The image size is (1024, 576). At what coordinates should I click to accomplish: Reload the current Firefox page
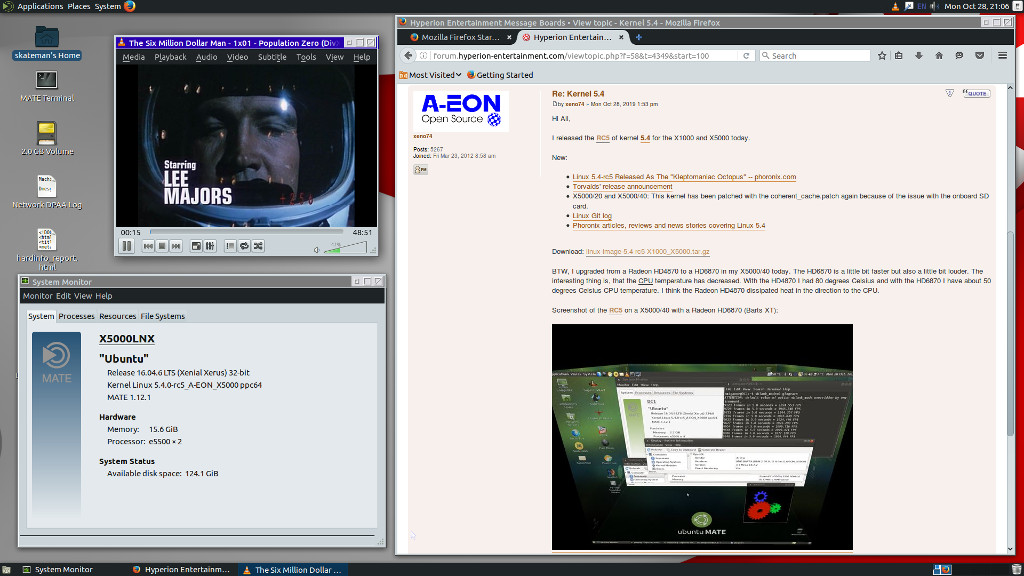[746, 56]
